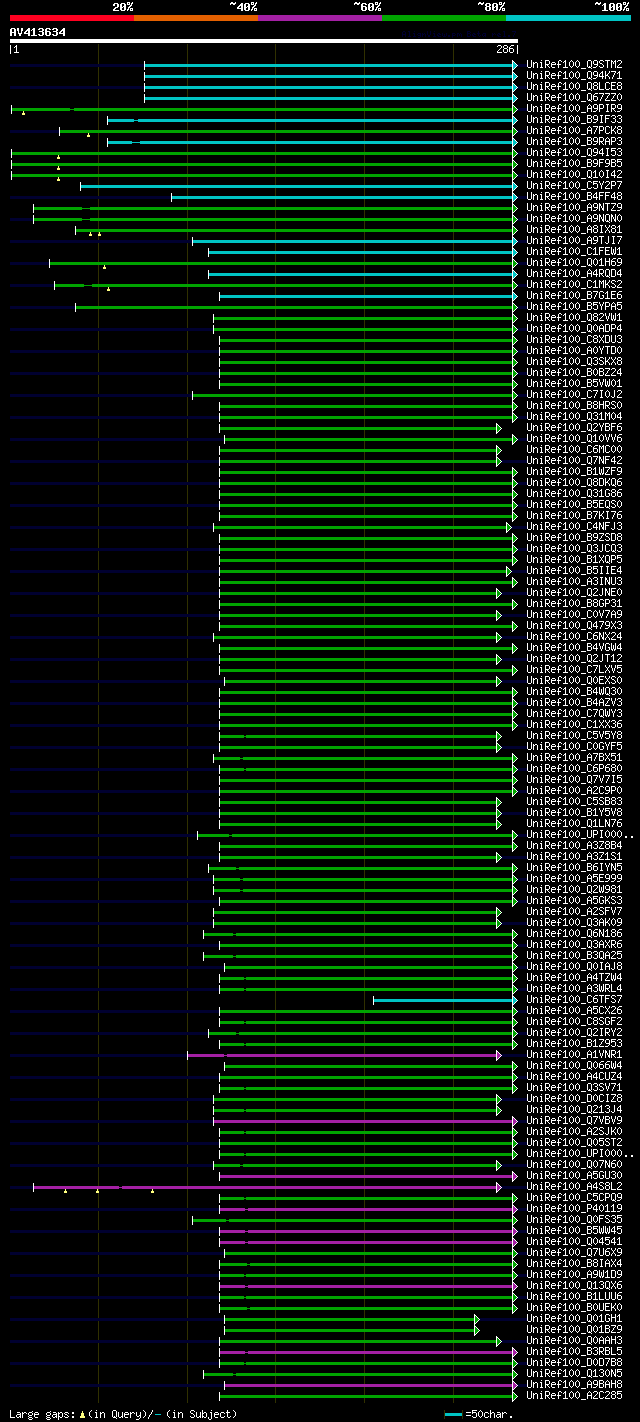
Task: Open hit UniRef100_B9IF33
Action: pyautogui.click(x=574, y=120)
